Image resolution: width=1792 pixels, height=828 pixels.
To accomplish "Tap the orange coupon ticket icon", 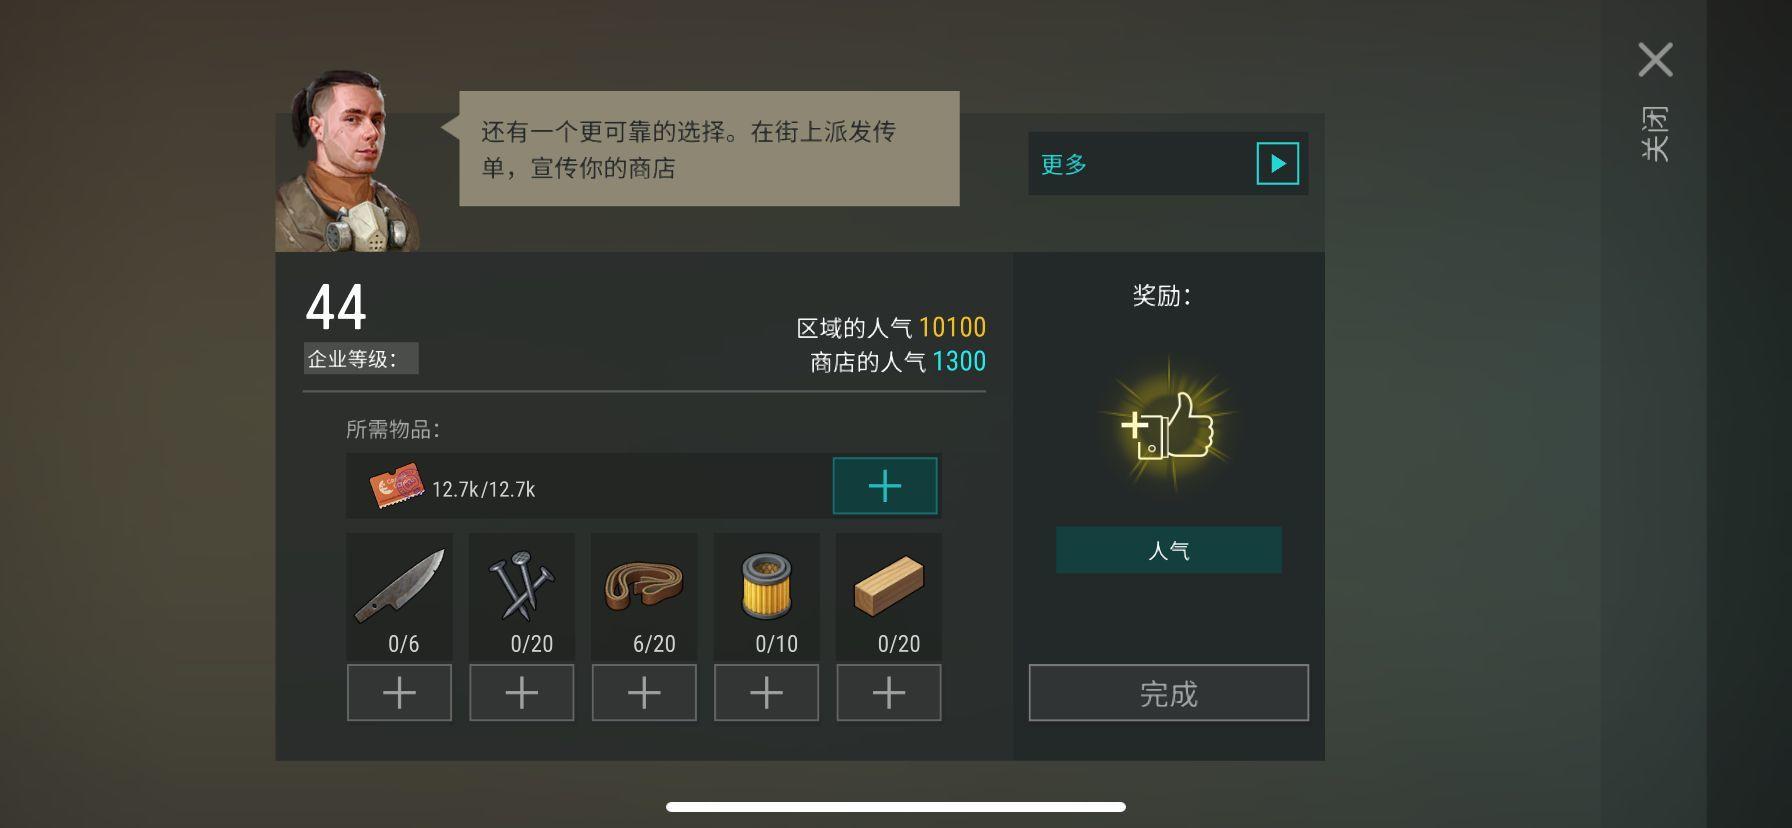I will pos(396,487).
